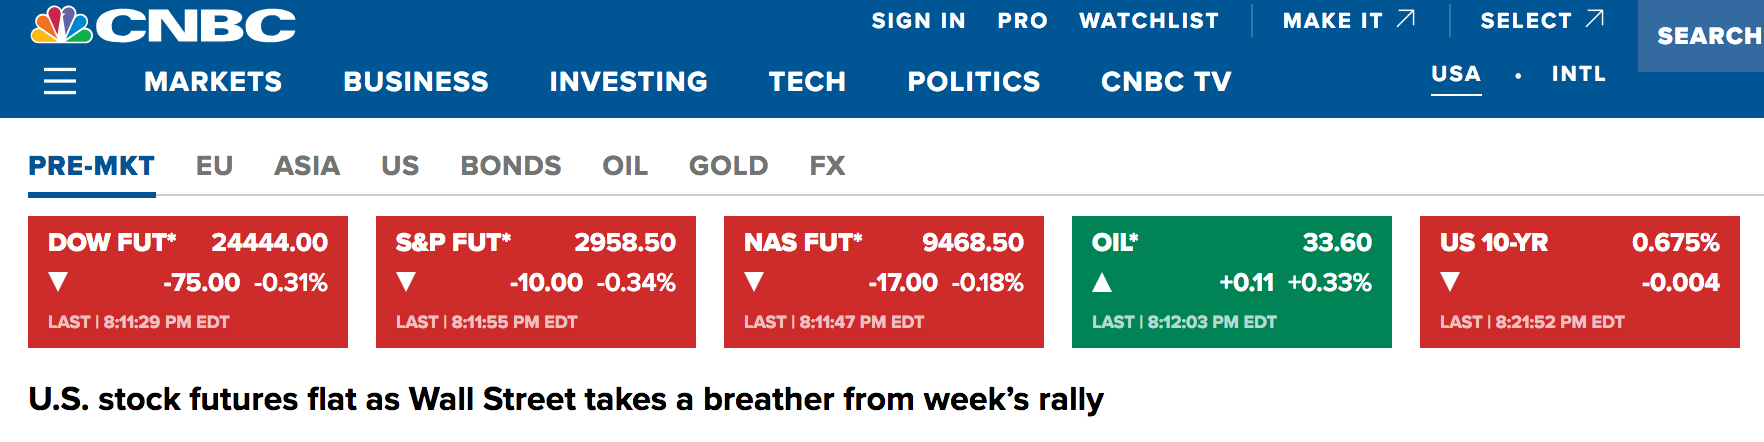Open the Markets menu
1764x442 pixels.
pos(213,81)
